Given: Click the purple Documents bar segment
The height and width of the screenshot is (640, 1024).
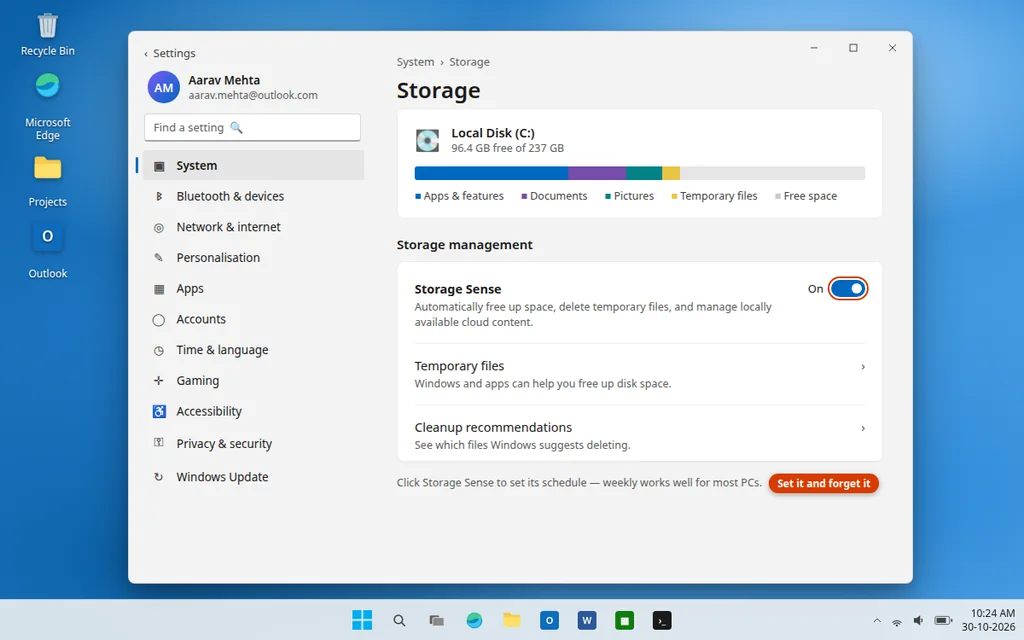Looking at the screenshot, I should pyautogui.click(x=597, y=173).
